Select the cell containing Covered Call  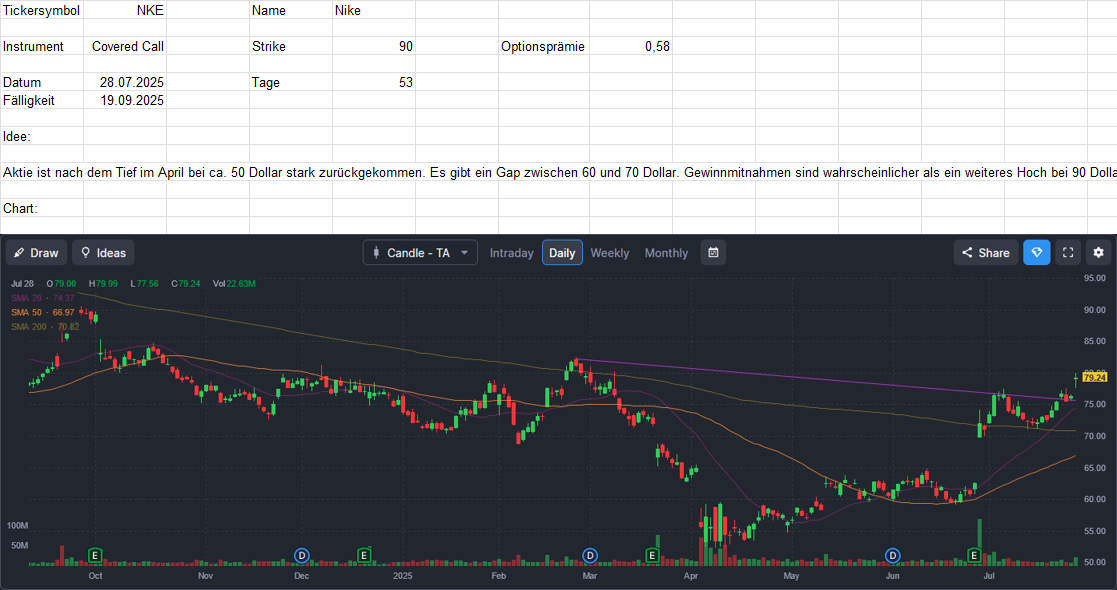[125, 46]
